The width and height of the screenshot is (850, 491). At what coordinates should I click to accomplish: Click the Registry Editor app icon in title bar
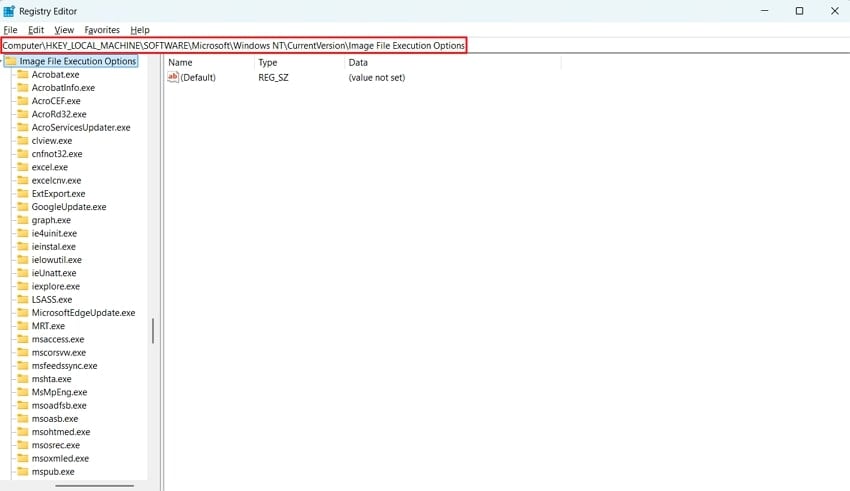pos(9,11)
